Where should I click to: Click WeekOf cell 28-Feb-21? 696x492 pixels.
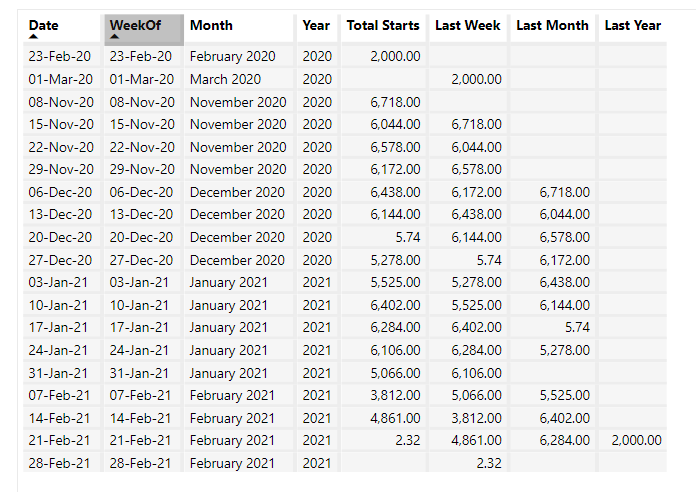point(140,463)
